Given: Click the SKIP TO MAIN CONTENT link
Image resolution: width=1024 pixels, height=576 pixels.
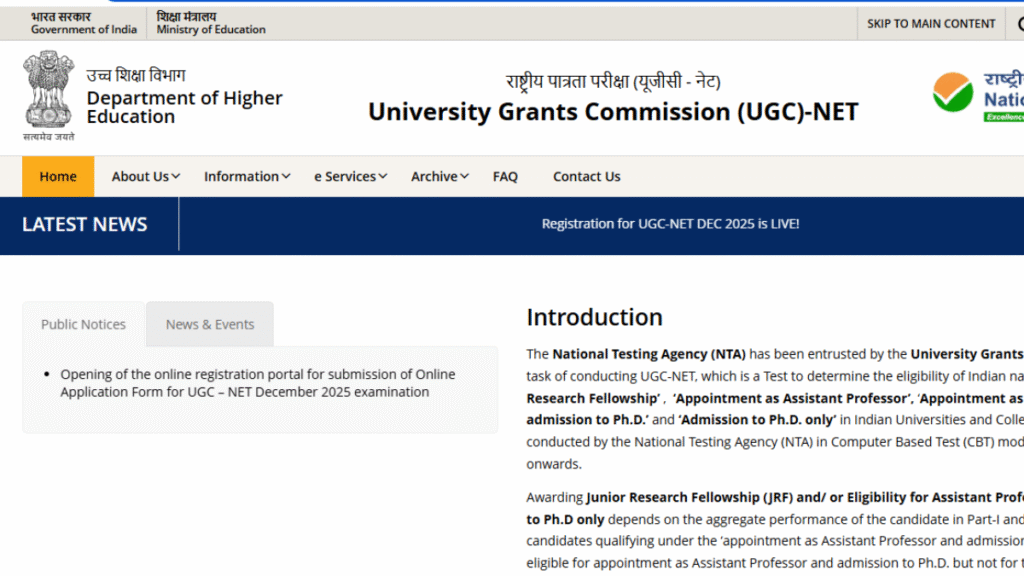Looking at the screenshot, I should (930, 23).
